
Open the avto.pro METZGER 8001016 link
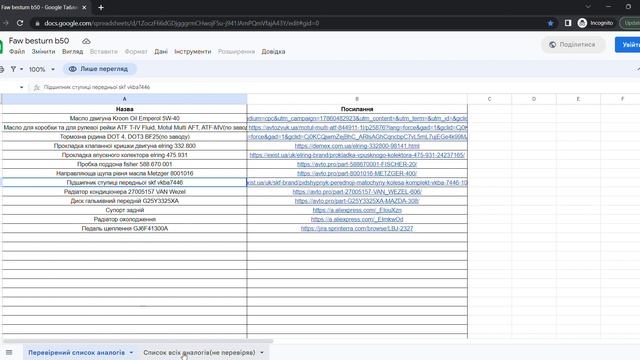357,173
